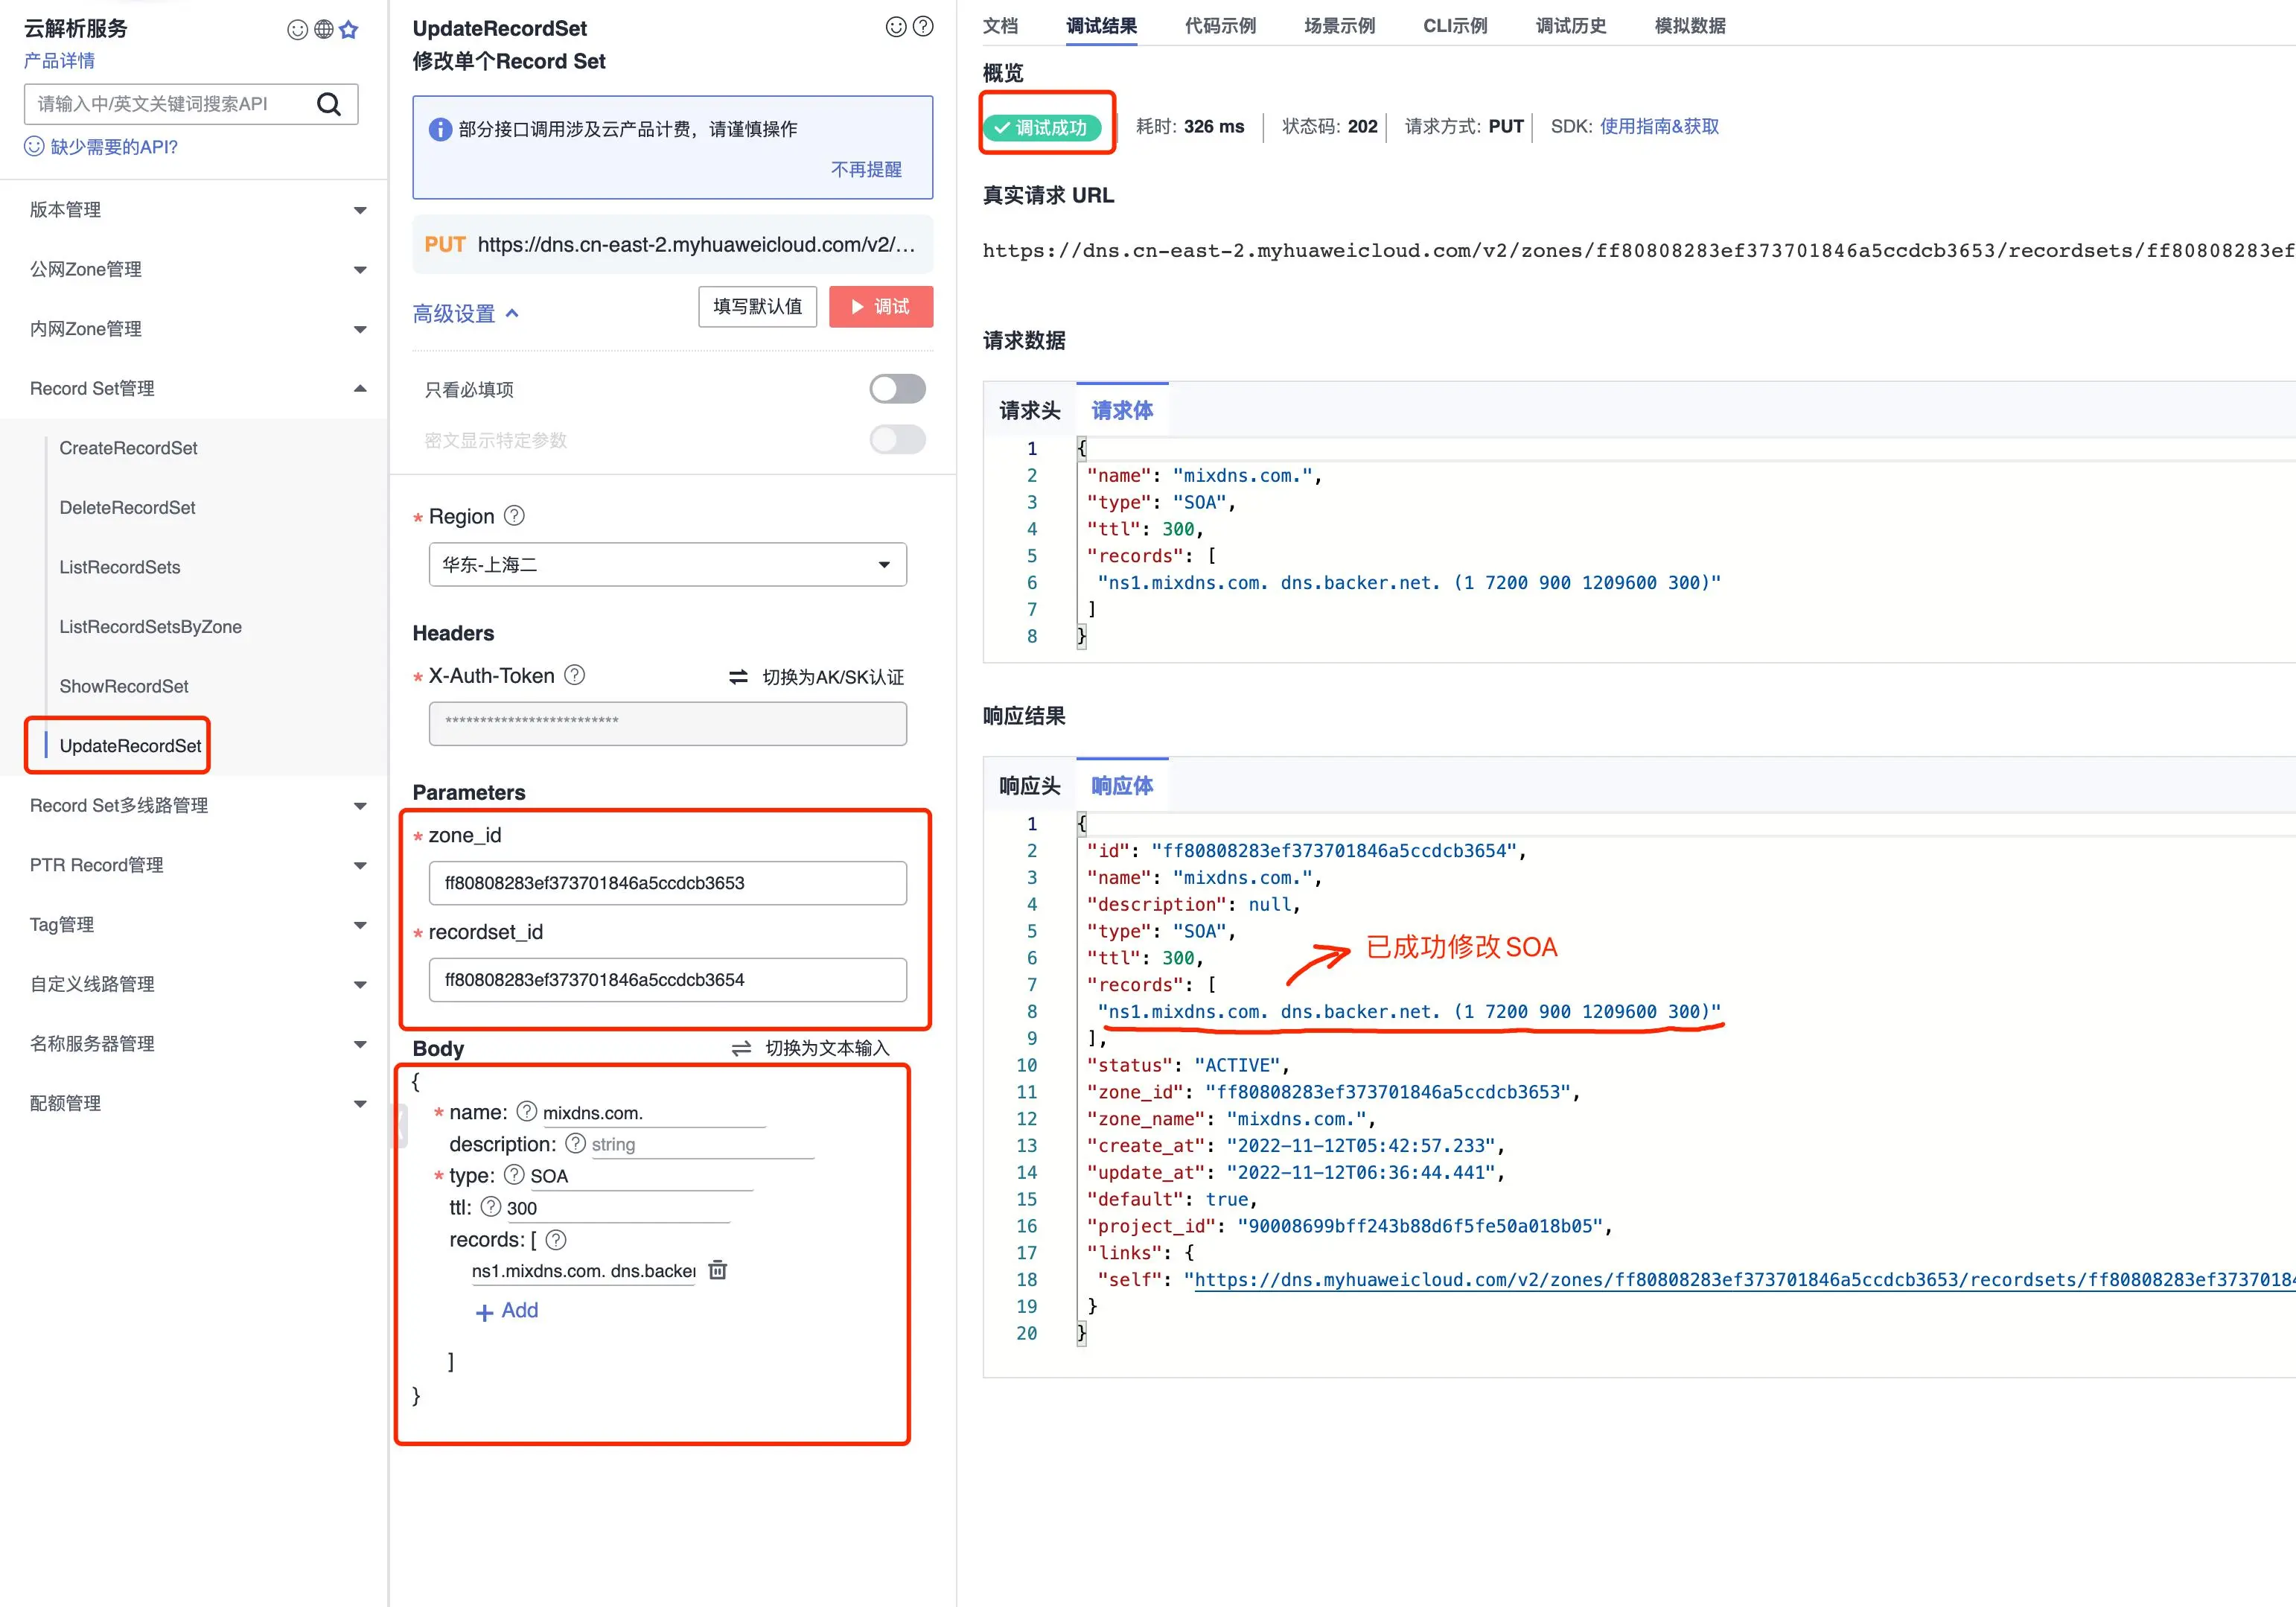This screenshot has width=2296, height=1607.
Task: Switch to the 代码示例 tab
Action: pyautogui.click(x=1220, y=26)
